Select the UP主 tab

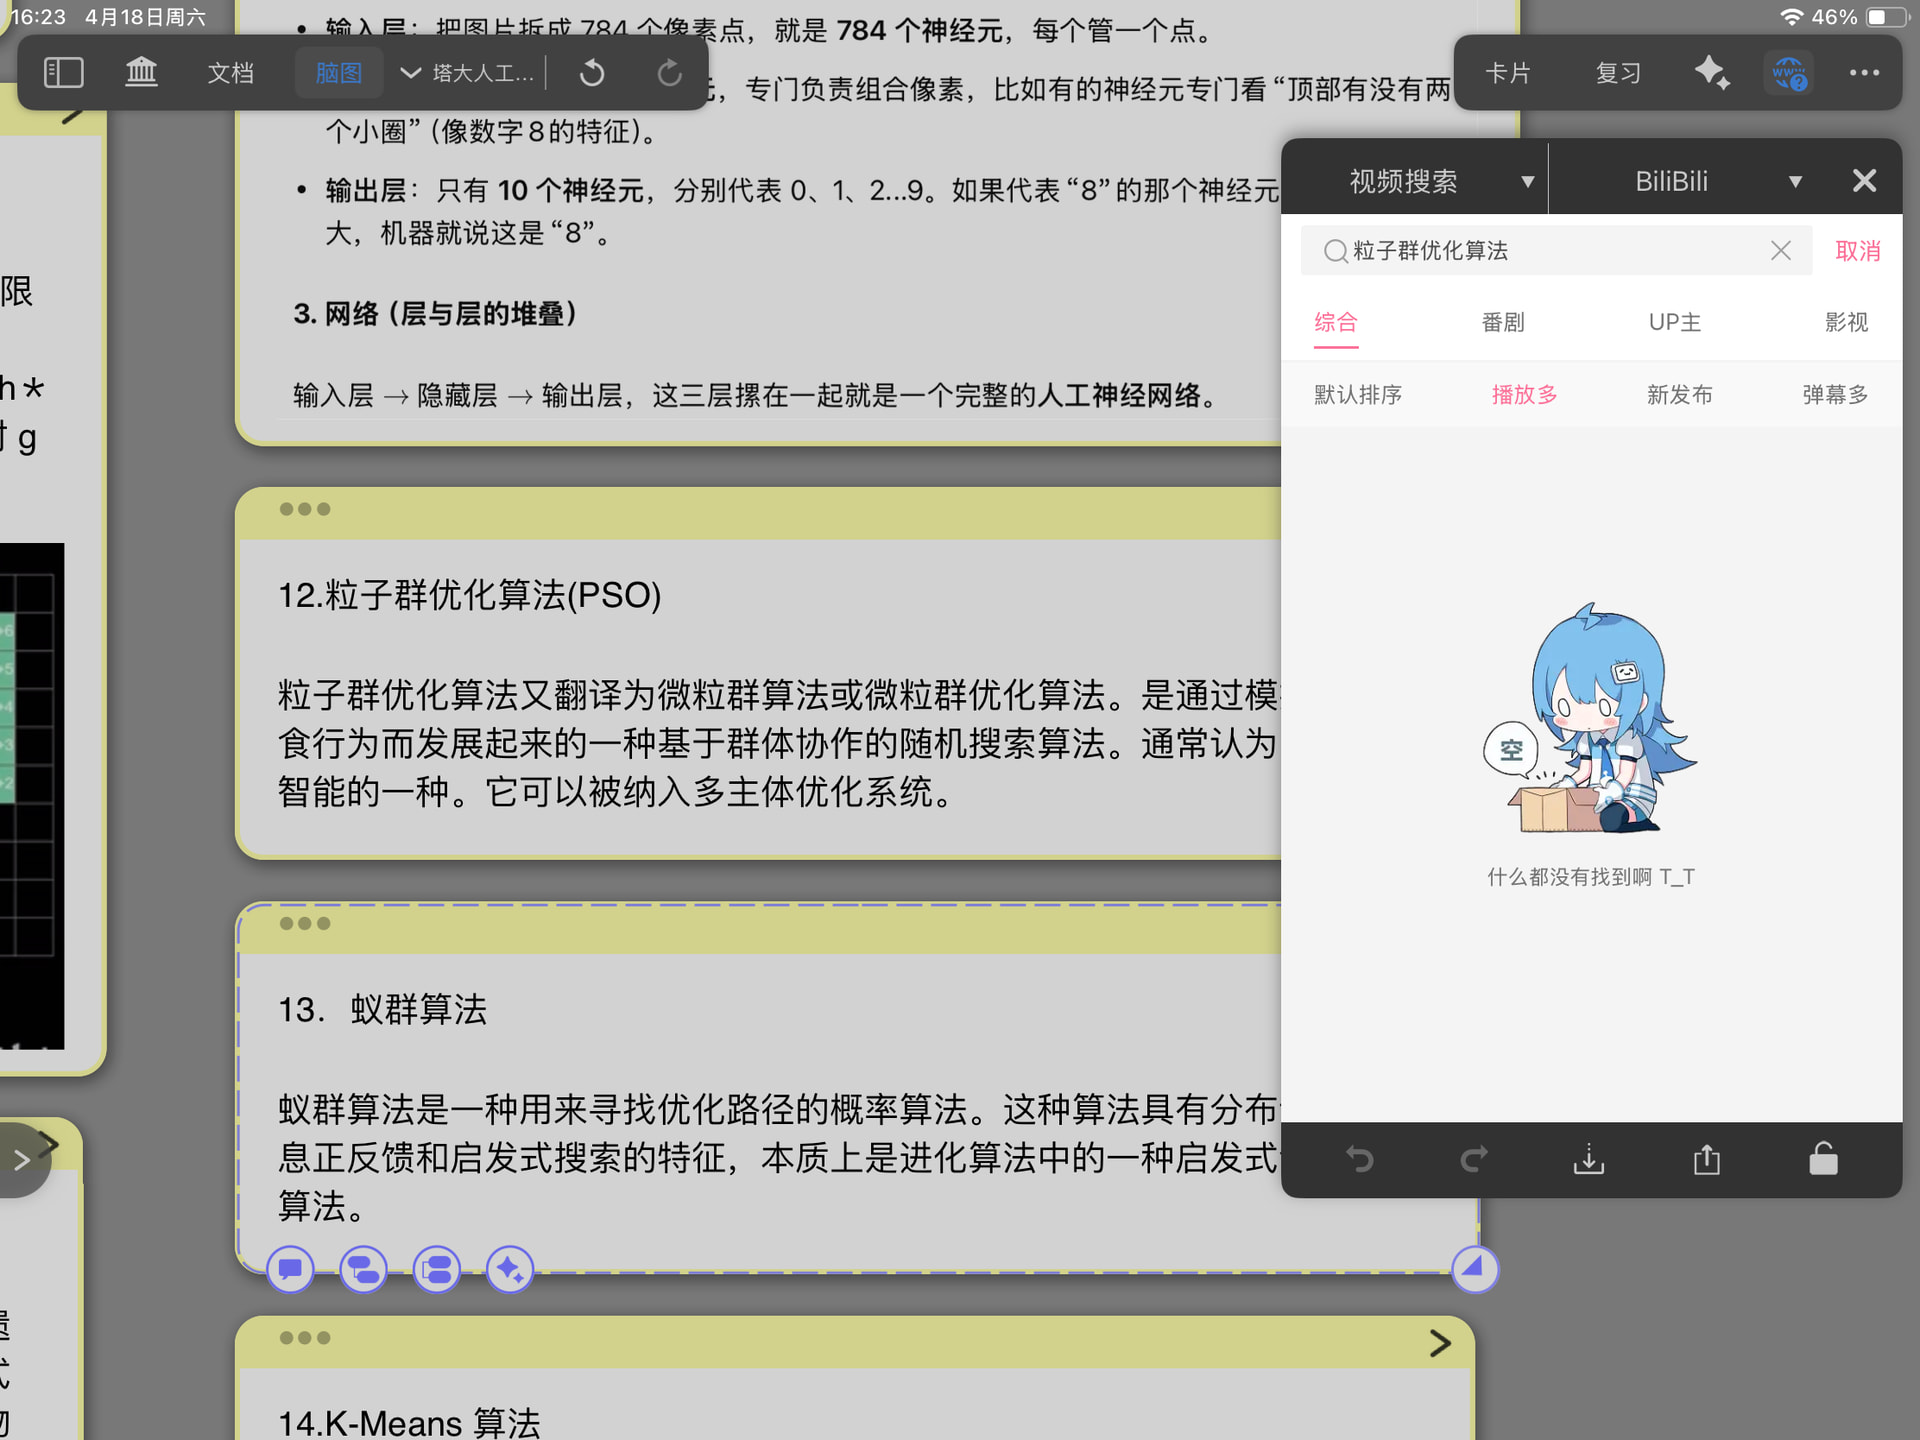[x=1674, y=322]
